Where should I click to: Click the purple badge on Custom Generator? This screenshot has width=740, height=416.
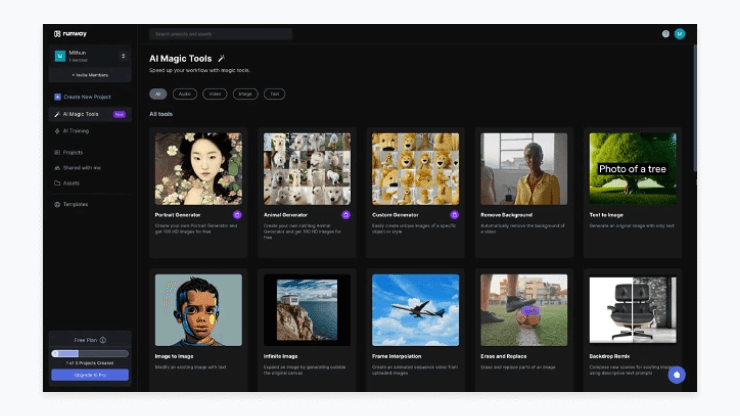click(x=454, y=214)
